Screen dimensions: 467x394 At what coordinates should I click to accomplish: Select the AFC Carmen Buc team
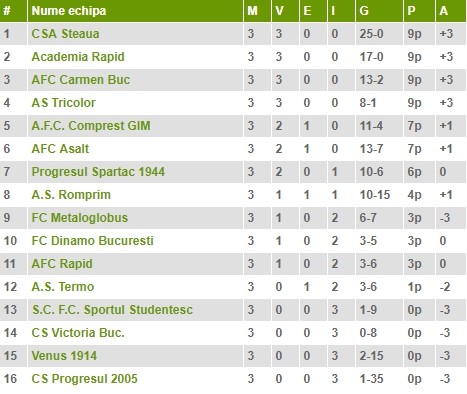point(81,80)
